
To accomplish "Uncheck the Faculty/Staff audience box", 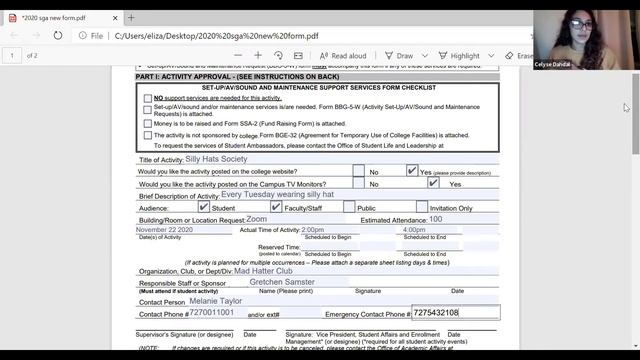I will coord(276,207).
